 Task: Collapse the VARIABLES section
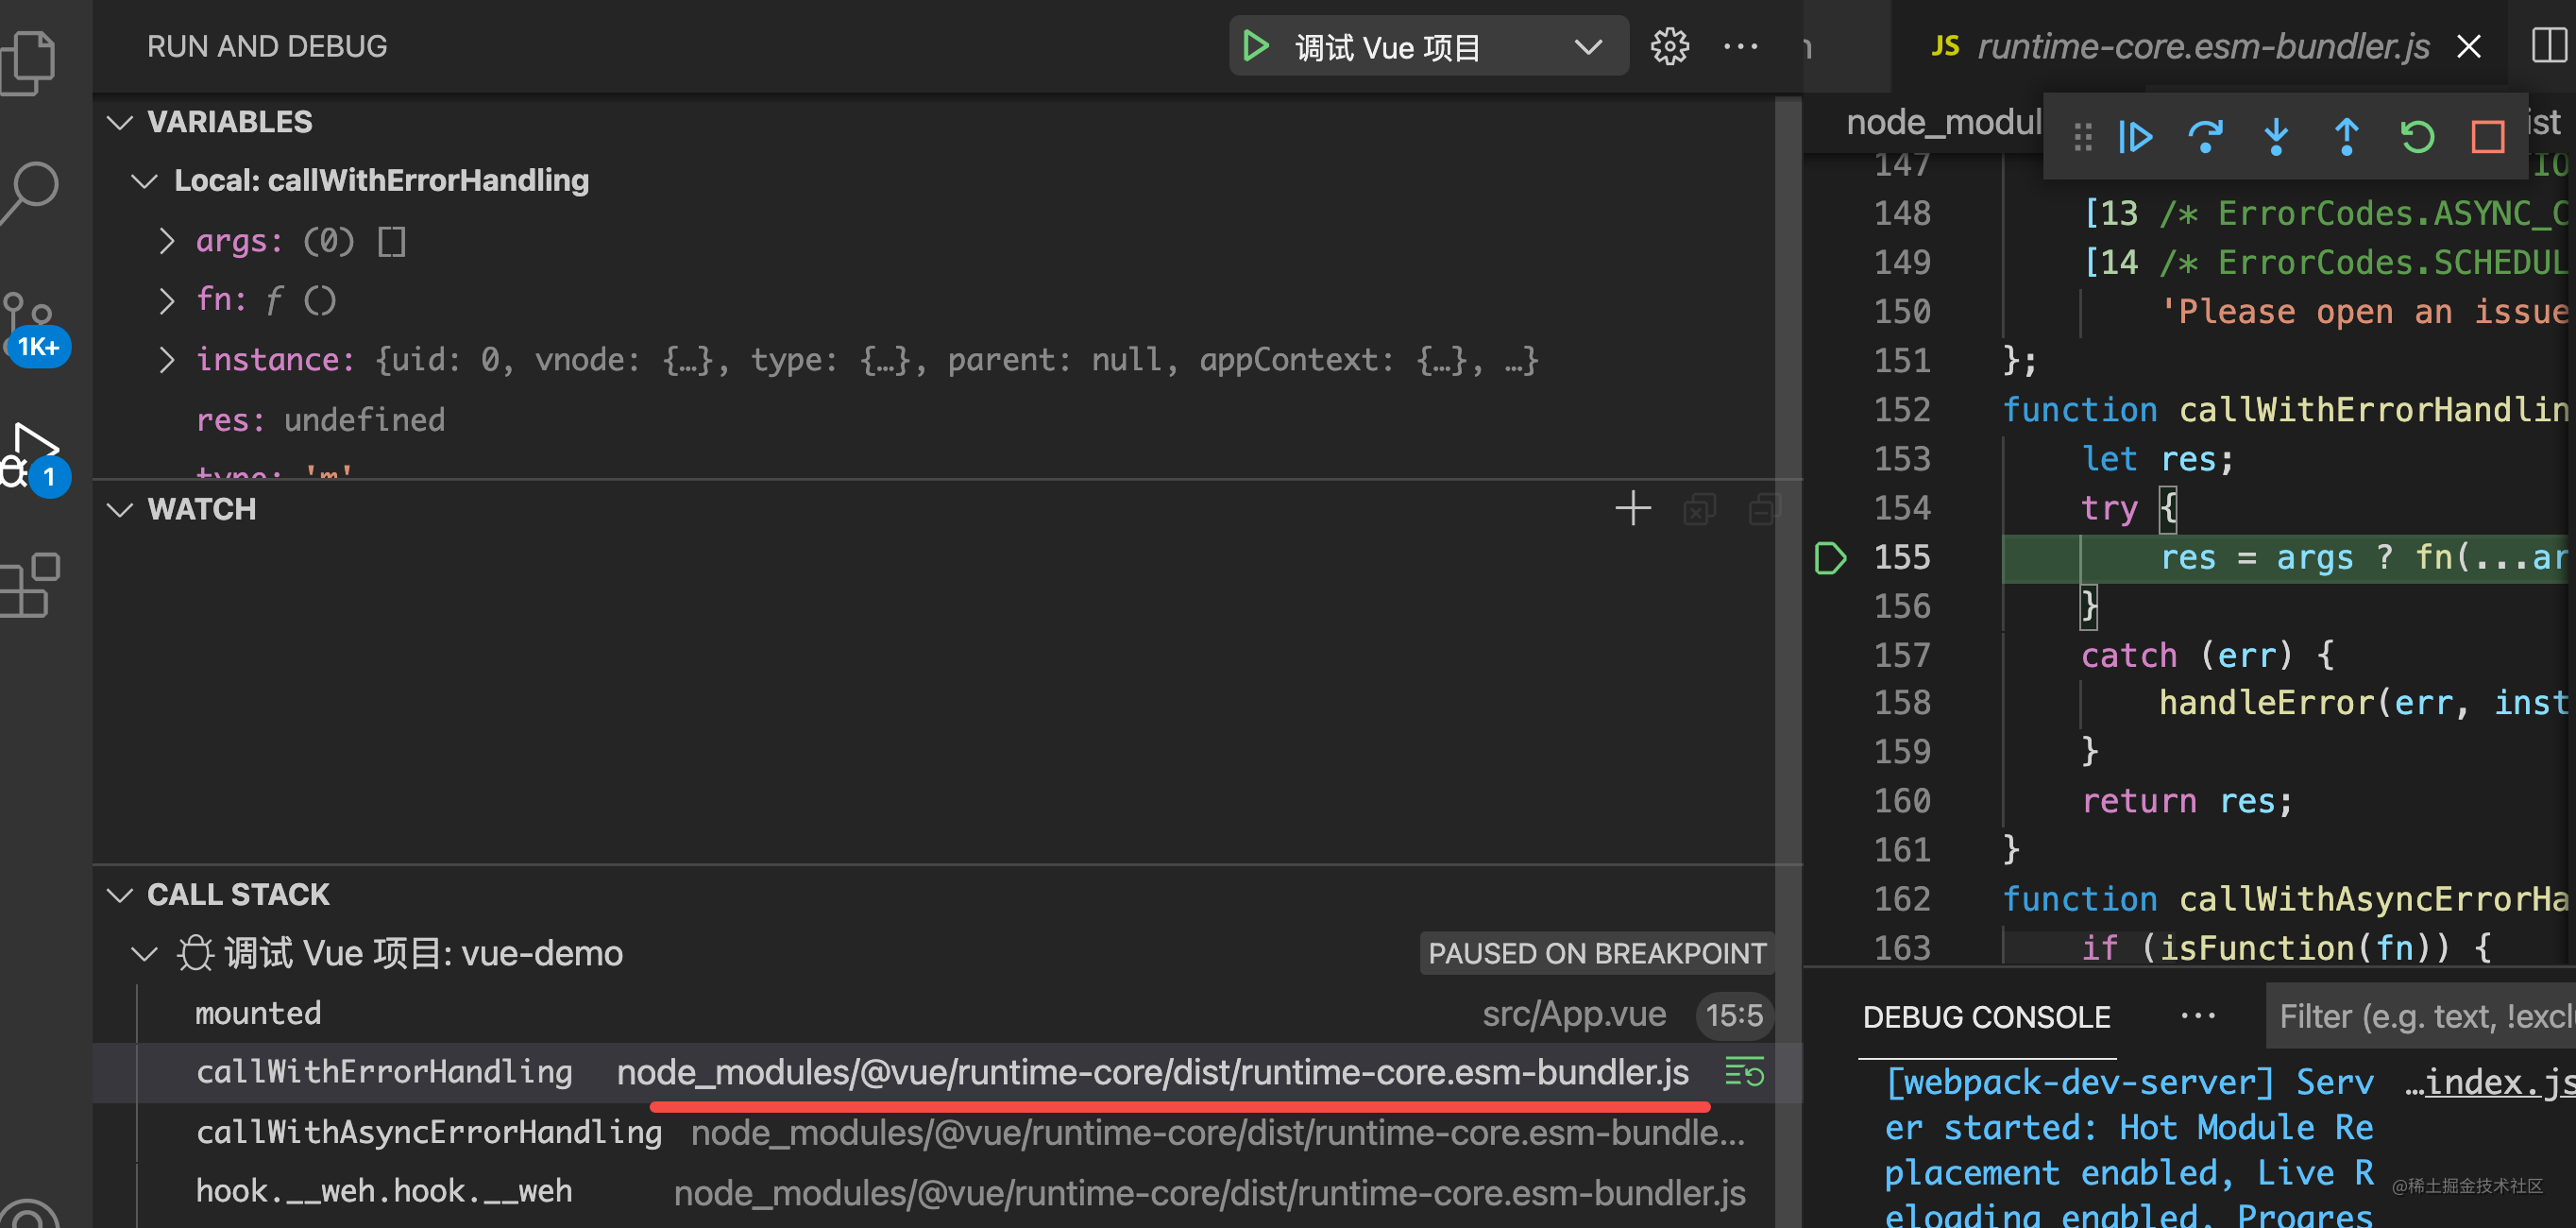tap(121, 122)
